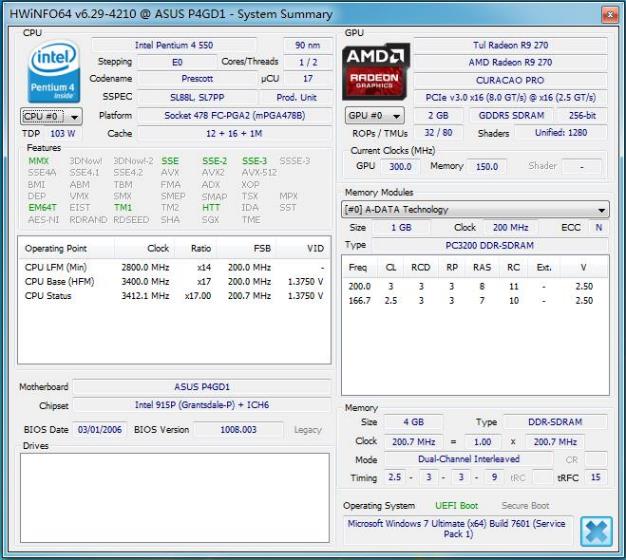Click the Secure Boot indicator

click(526, 506)
